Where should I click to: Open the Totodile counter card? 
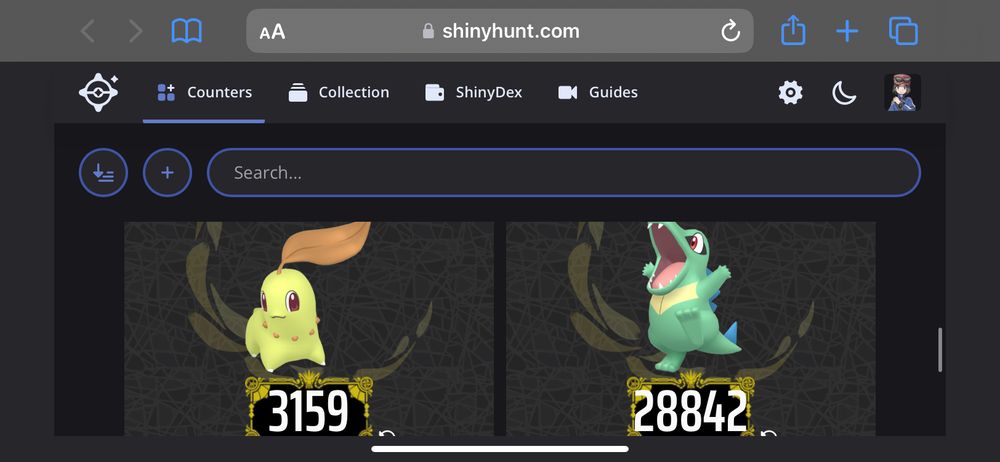tap(691, 329)
